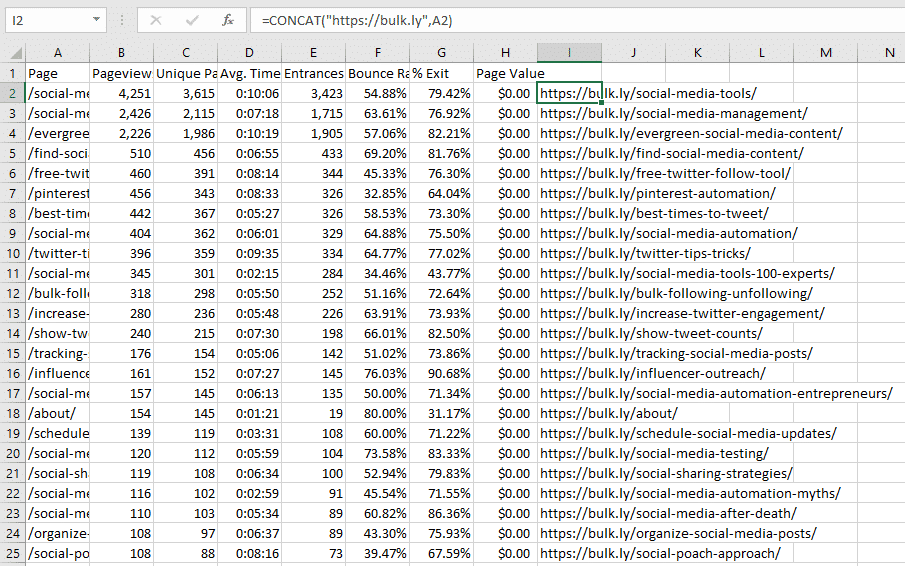Click the https://bulk.ly/pinterest-automation/ cell
Screen dimensions: 905x566
[657, 193]
